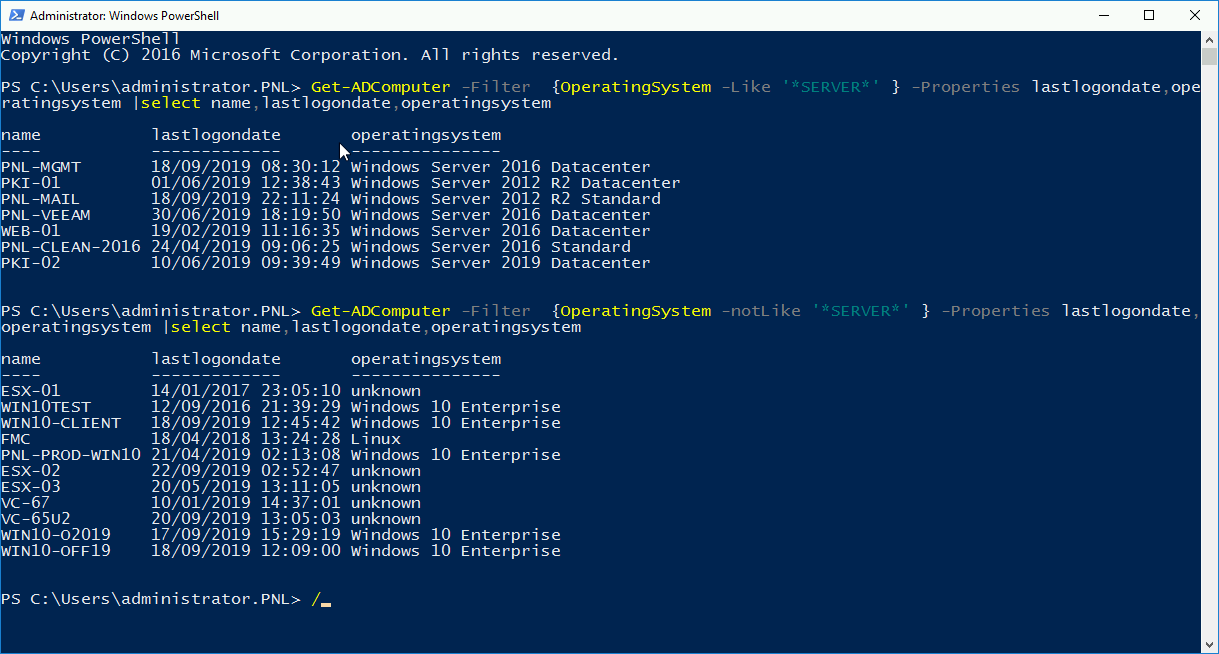This screenshot has height=654, width=1219.
Task: Click the minimize button on the title bar
Action: [x=1103, y=15]
